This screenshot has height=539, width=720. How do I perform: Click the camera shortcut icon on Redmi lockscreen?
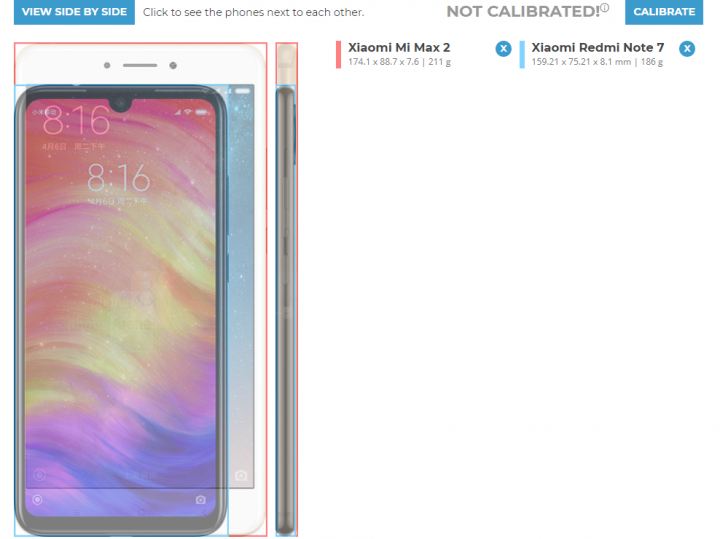(x=200, y=499)
